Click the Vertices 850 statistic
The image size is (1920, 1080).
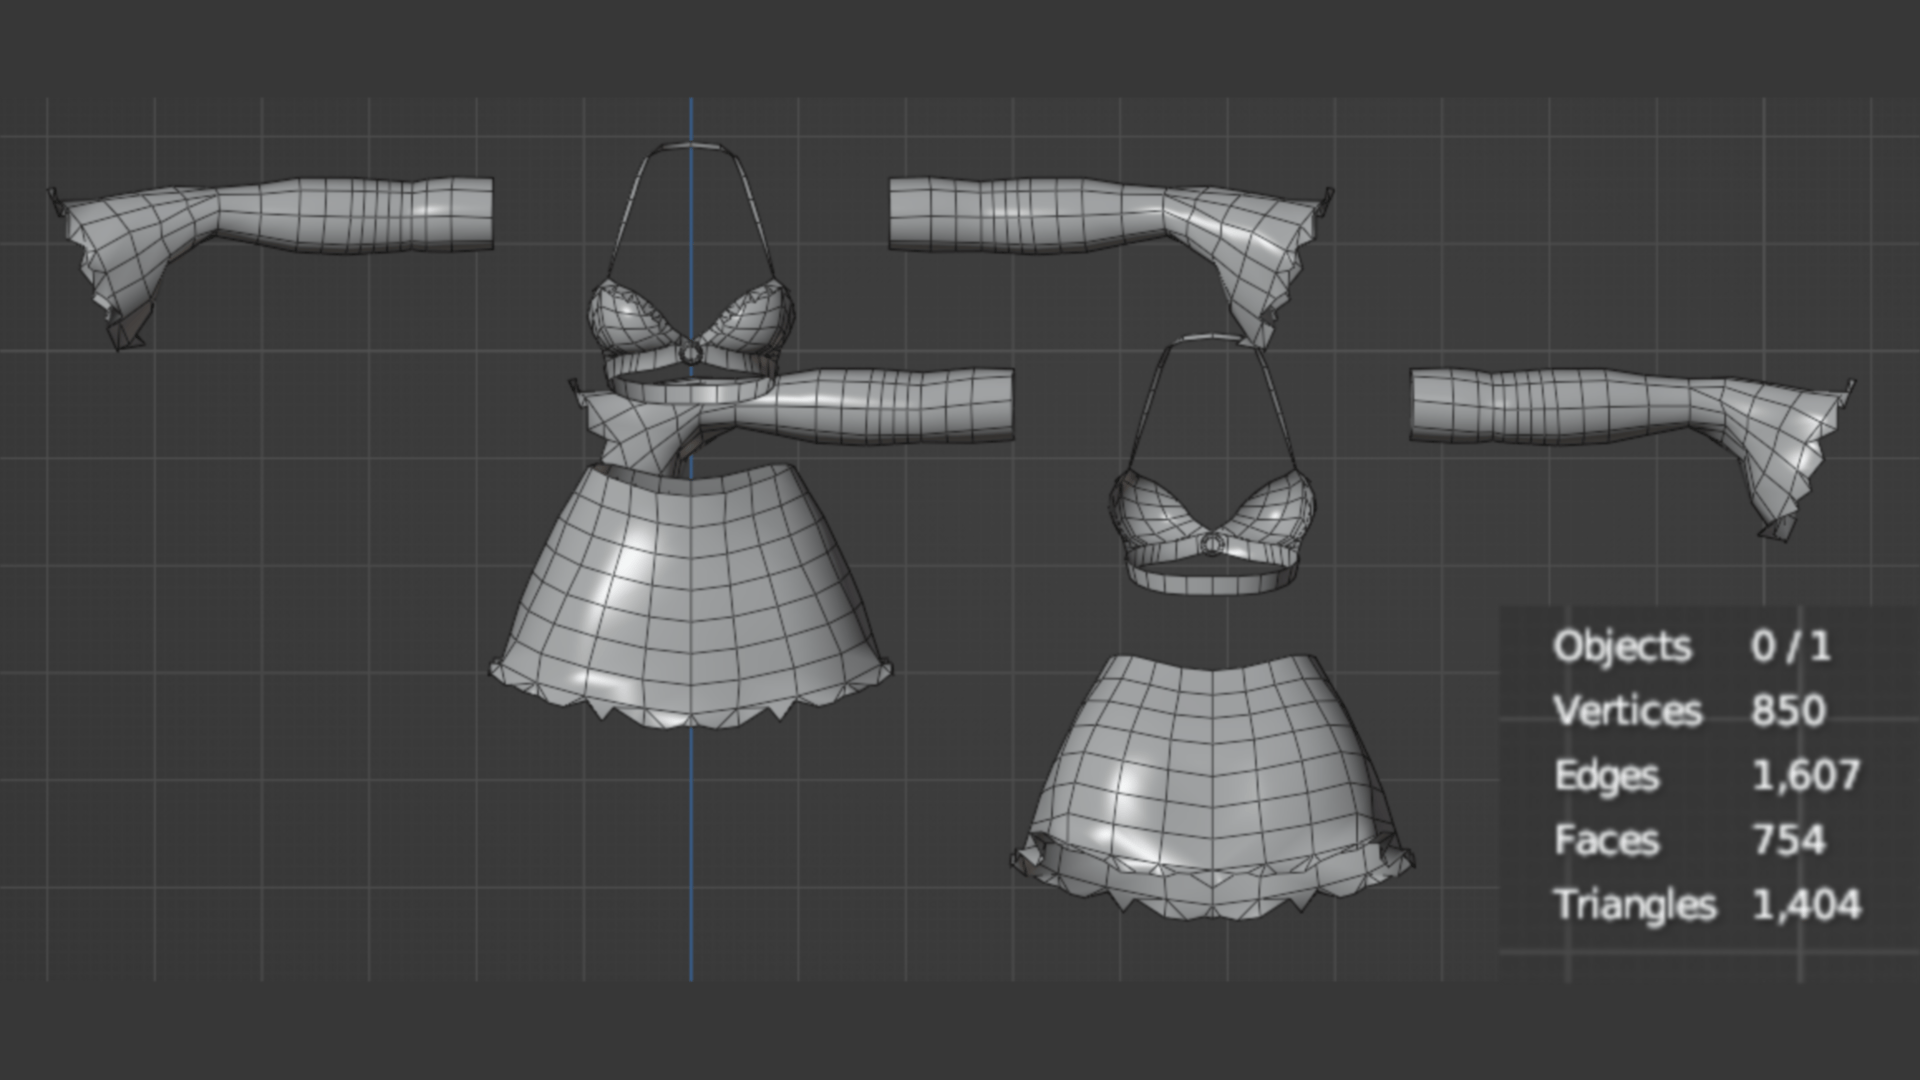pos(1690,711)
